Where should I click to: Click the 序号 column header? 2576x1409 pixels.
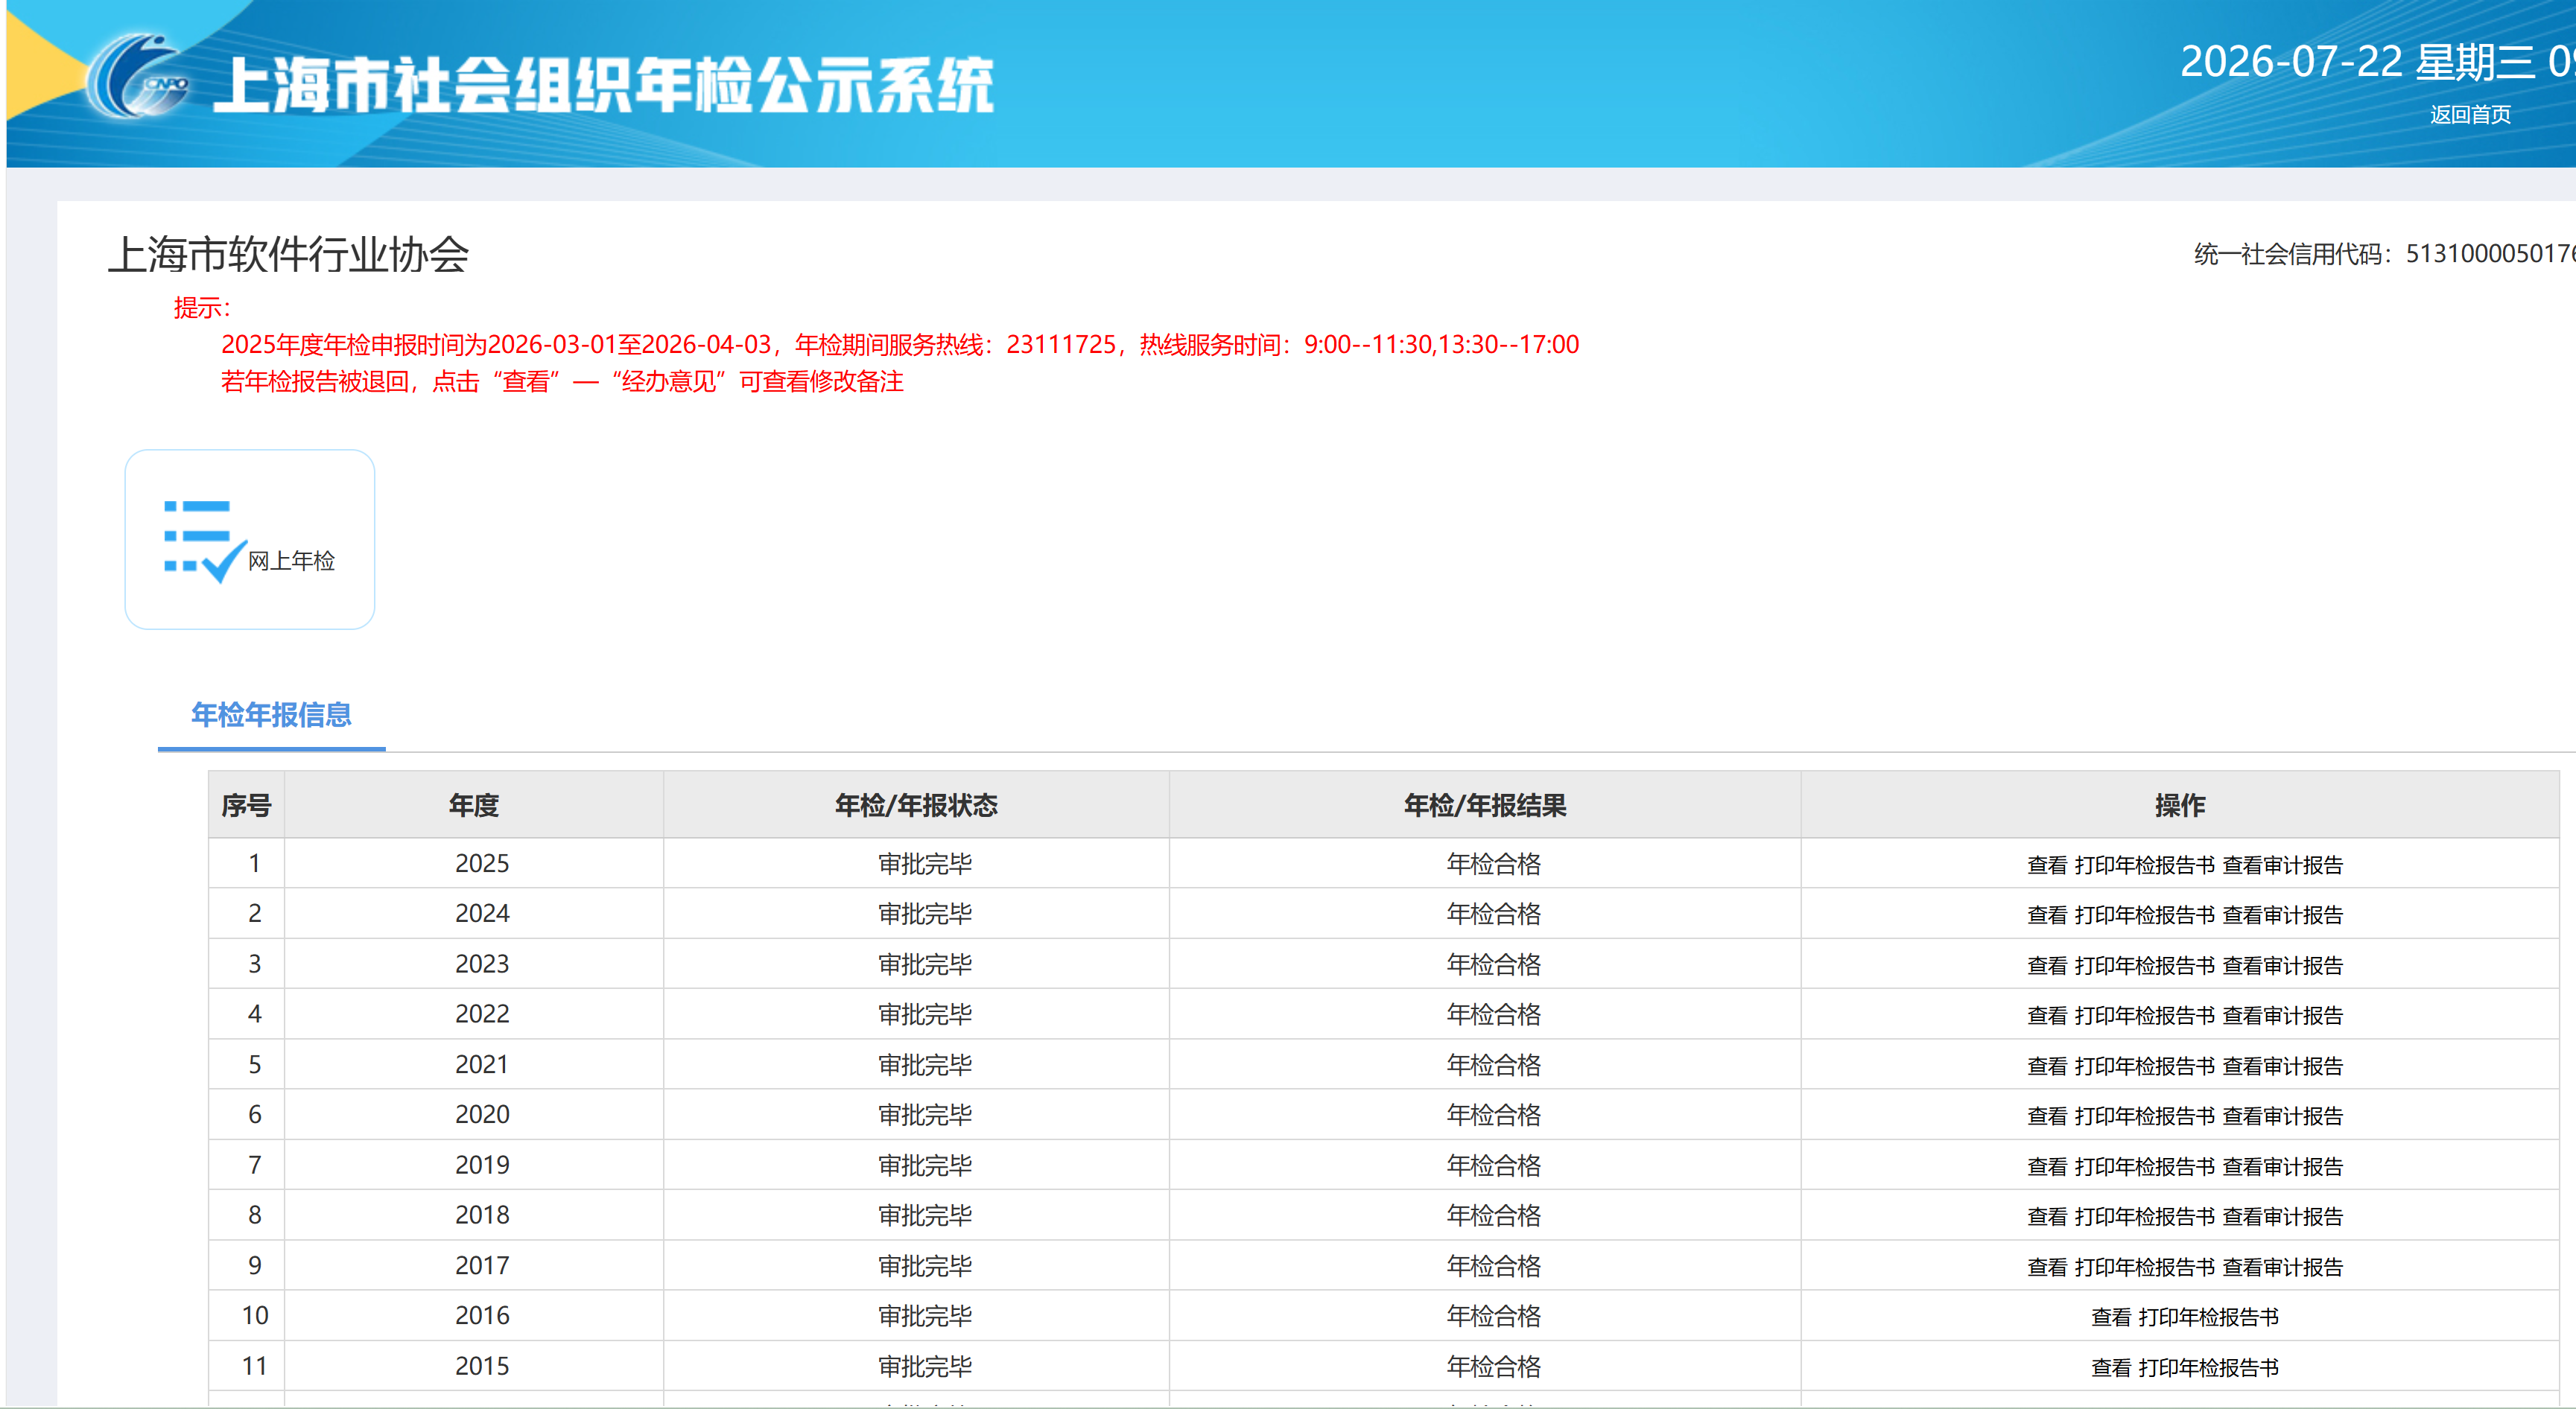[246, 805]
